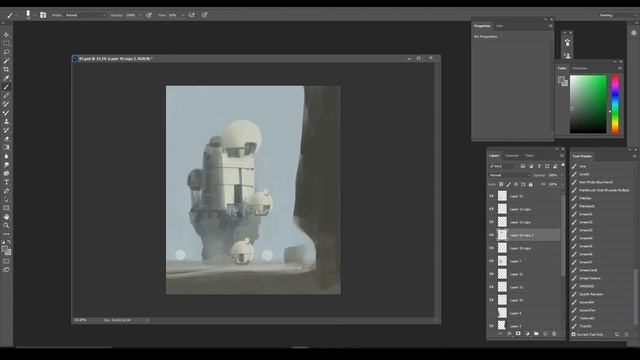Select the Blur tool
Viewport: 640px width, 360px height.
[6, 156]
